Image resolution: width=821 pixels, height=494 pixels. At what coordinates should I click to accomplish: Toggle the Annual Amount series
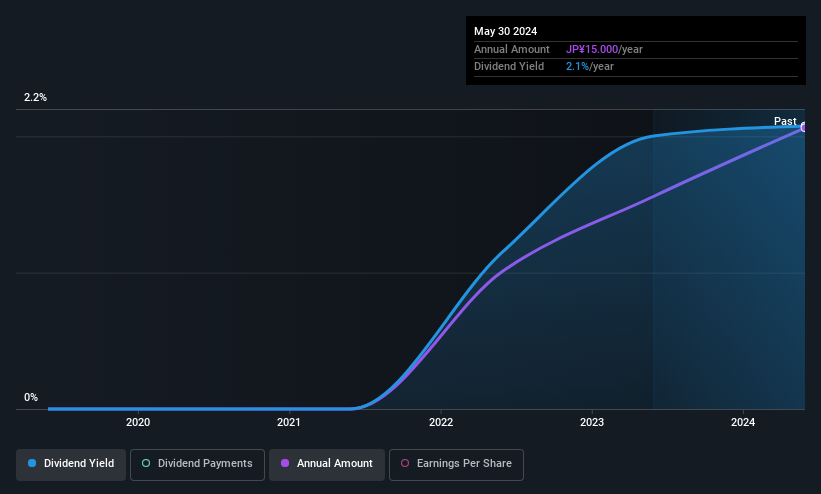pos(327,464)
